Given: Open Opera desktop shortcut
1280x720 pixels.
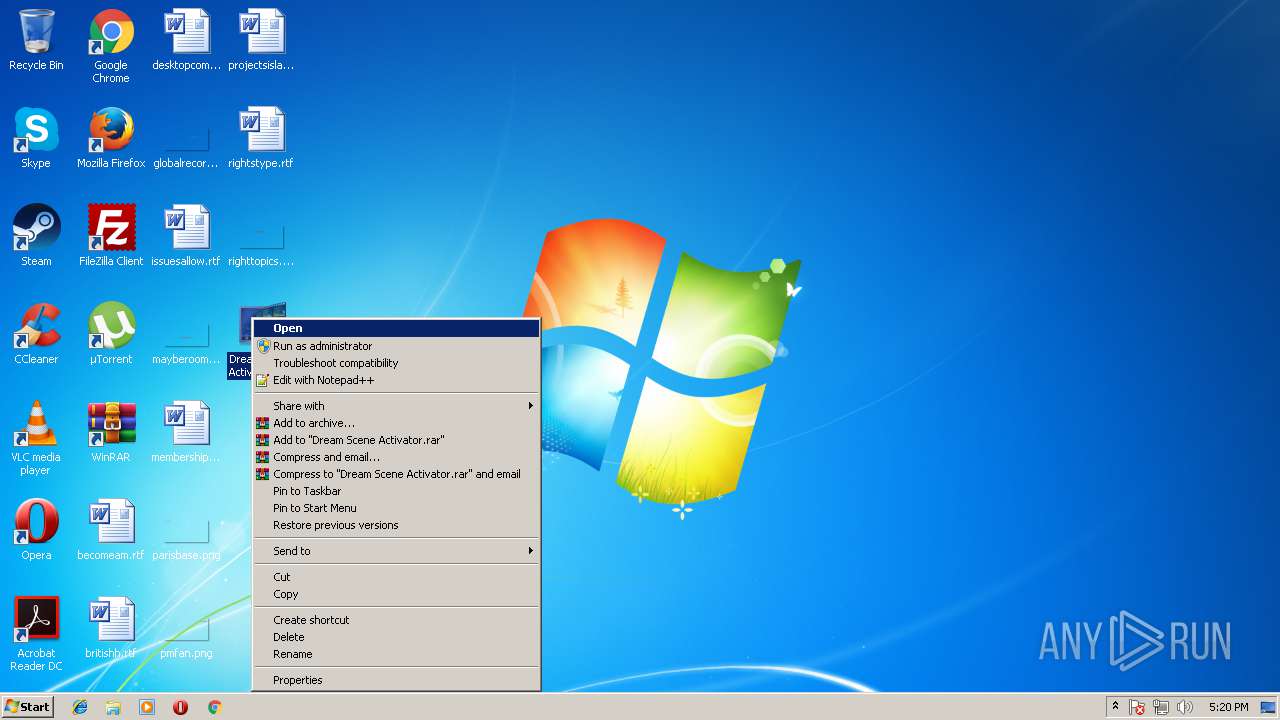Looking at the screenshot, I should (36, 530).
